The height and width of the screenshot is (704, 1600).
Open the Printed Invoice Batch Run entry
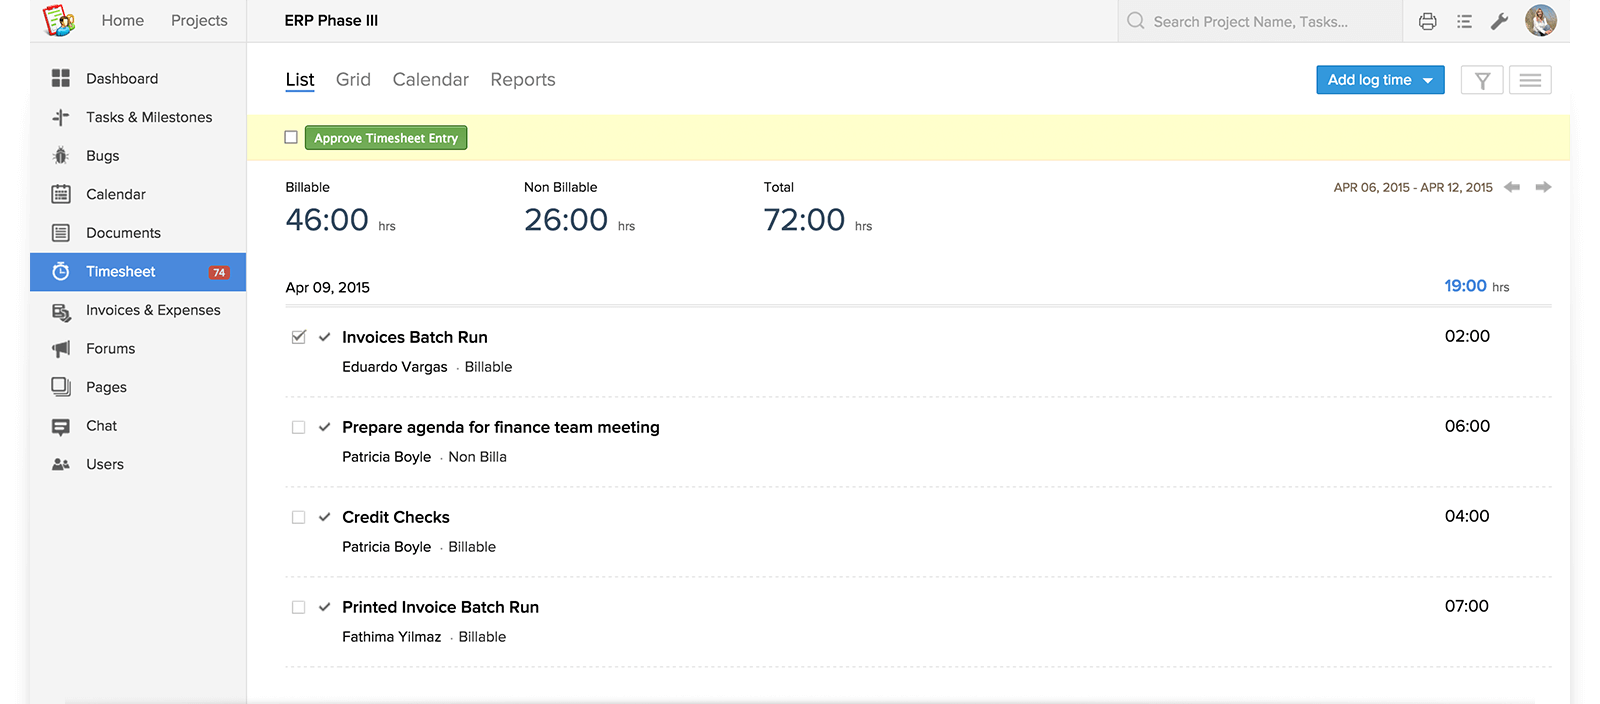pos(440,607)
